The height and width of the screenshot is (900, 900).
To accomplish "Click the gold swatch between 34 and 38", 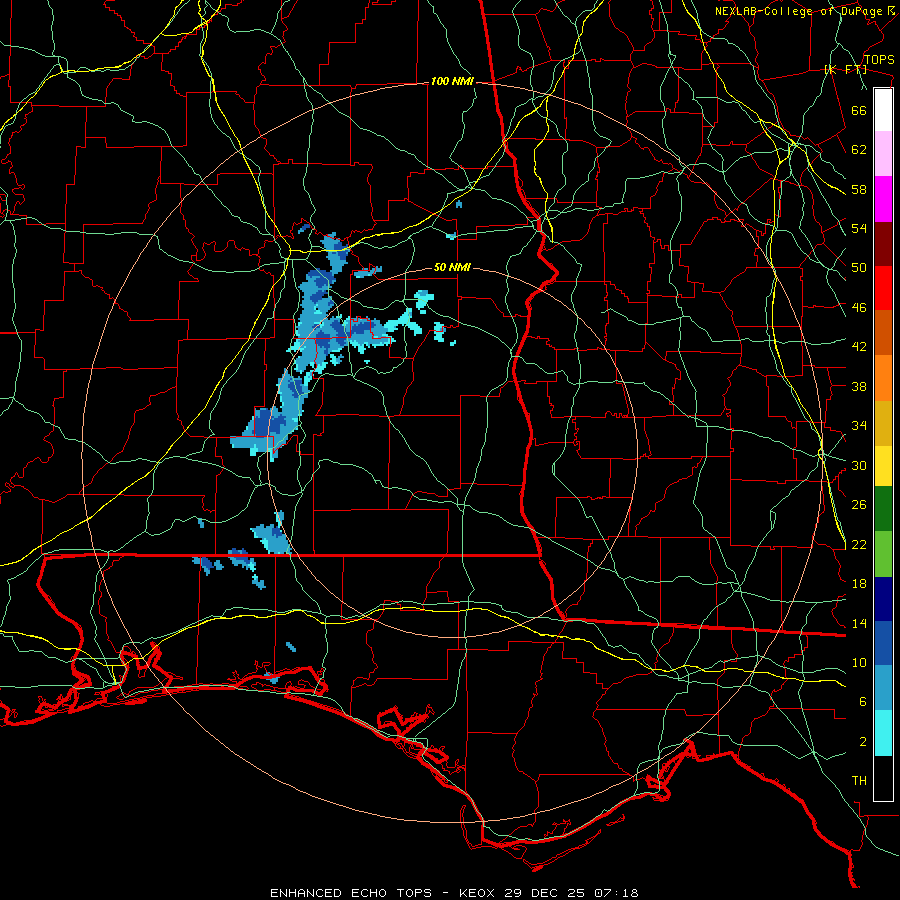I will 883,424.
